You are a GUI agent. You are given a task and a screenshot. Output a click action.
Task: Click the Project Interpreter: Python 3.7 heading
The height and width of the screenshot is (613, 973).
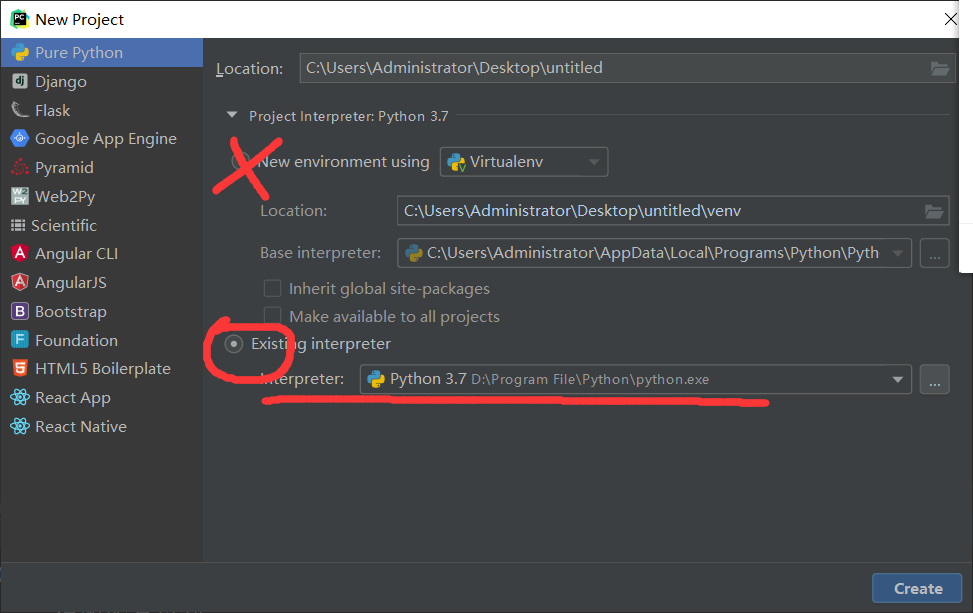click(x=349, y=116)
